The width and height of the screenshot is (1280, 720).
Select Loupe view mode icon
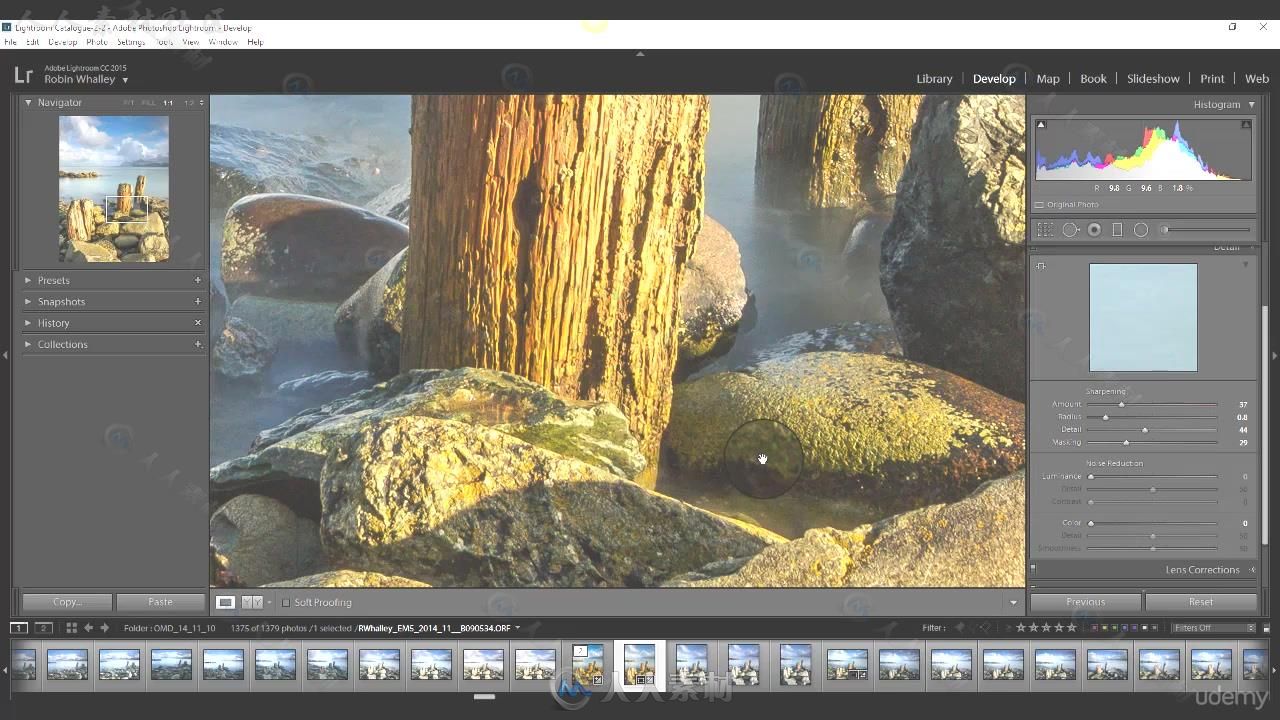[226, 602]
